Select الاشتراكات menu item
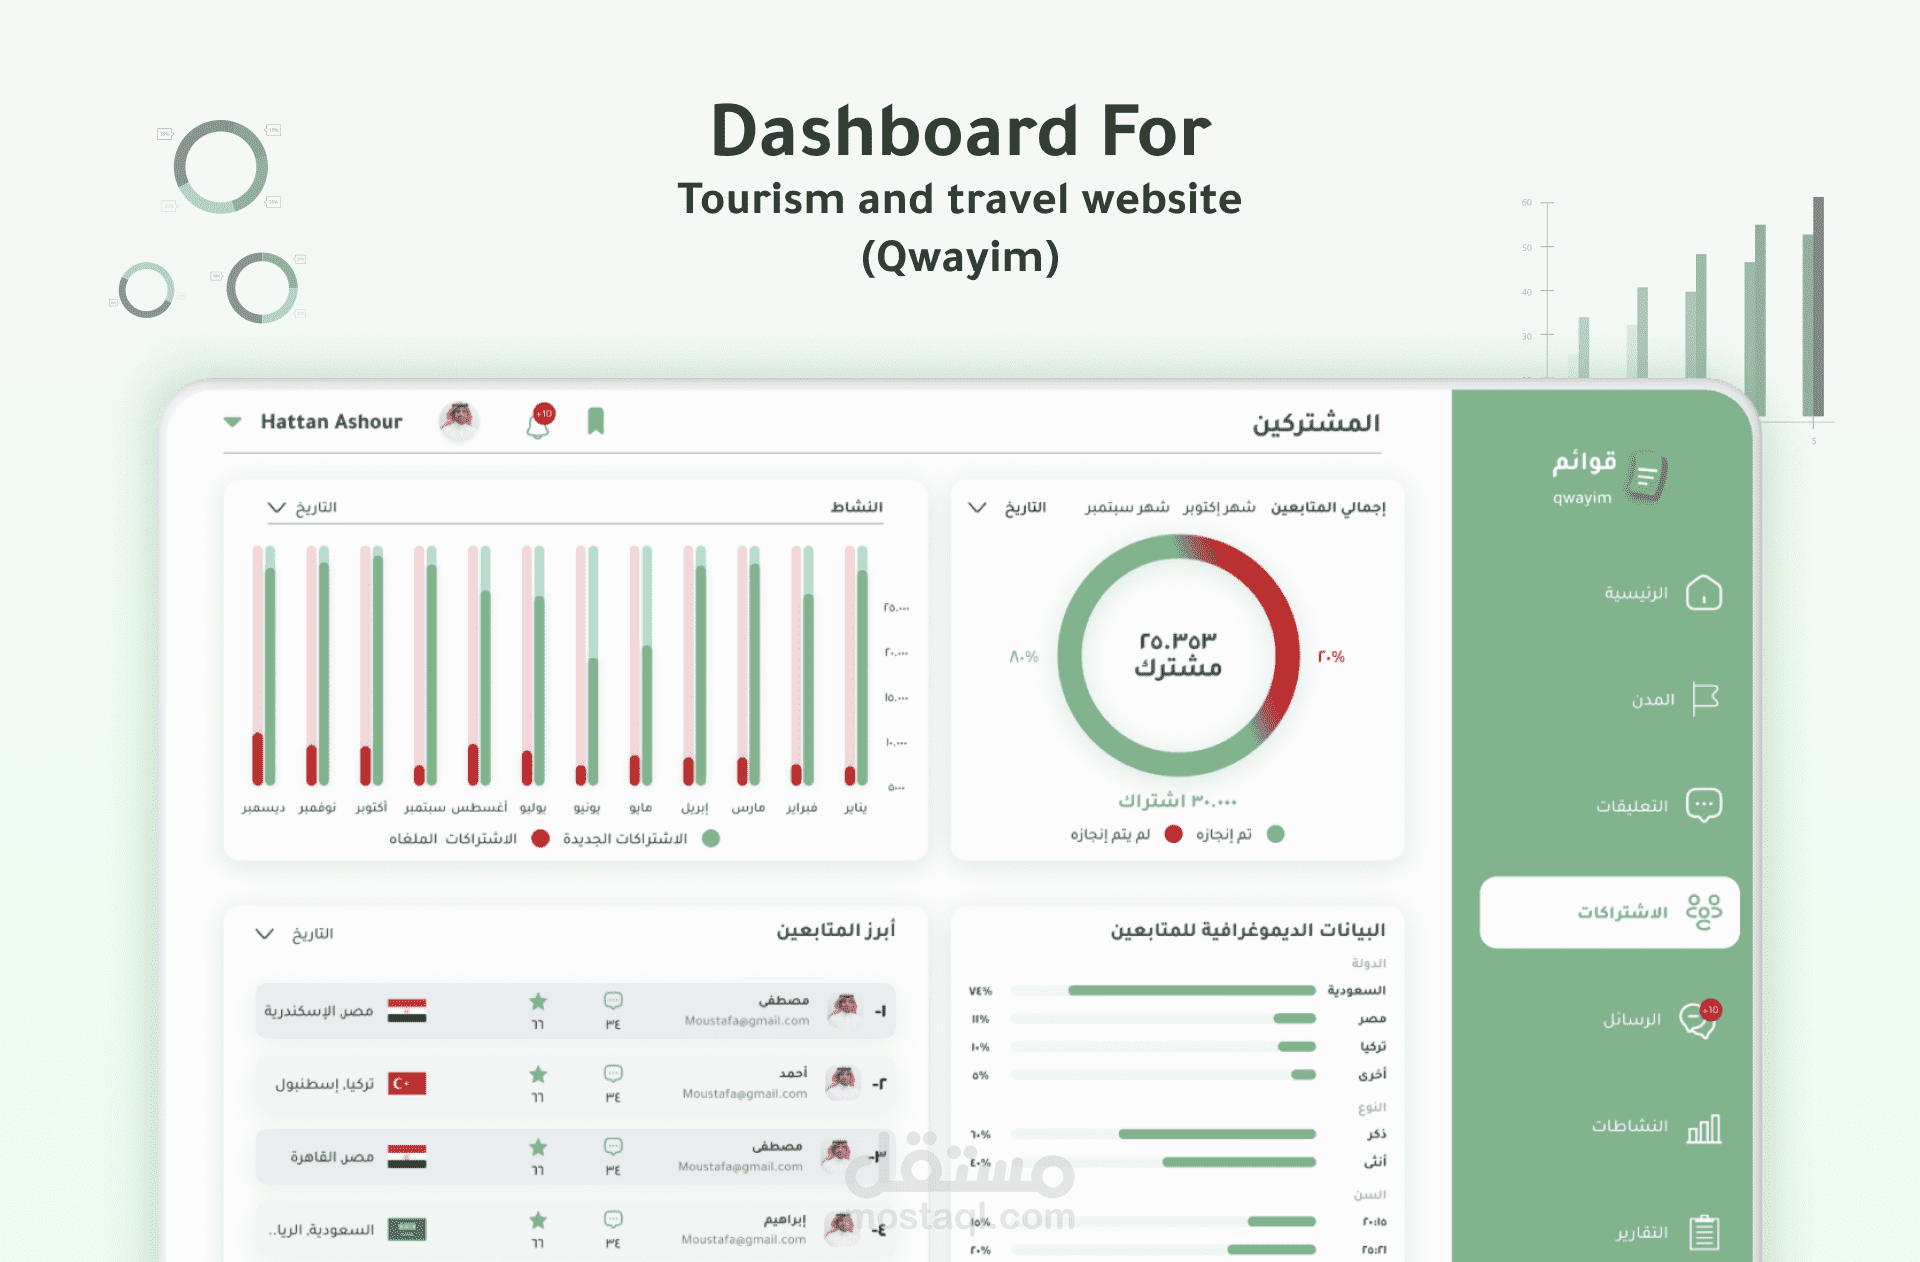1920x1262 pixels. pyautogui.click(x=1610, y=912)
